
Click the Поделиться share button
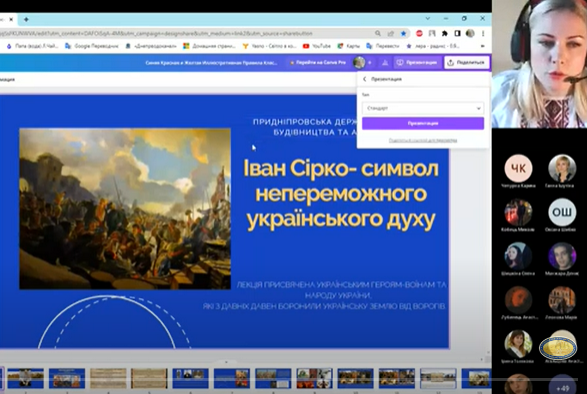[x=466, y=63]
